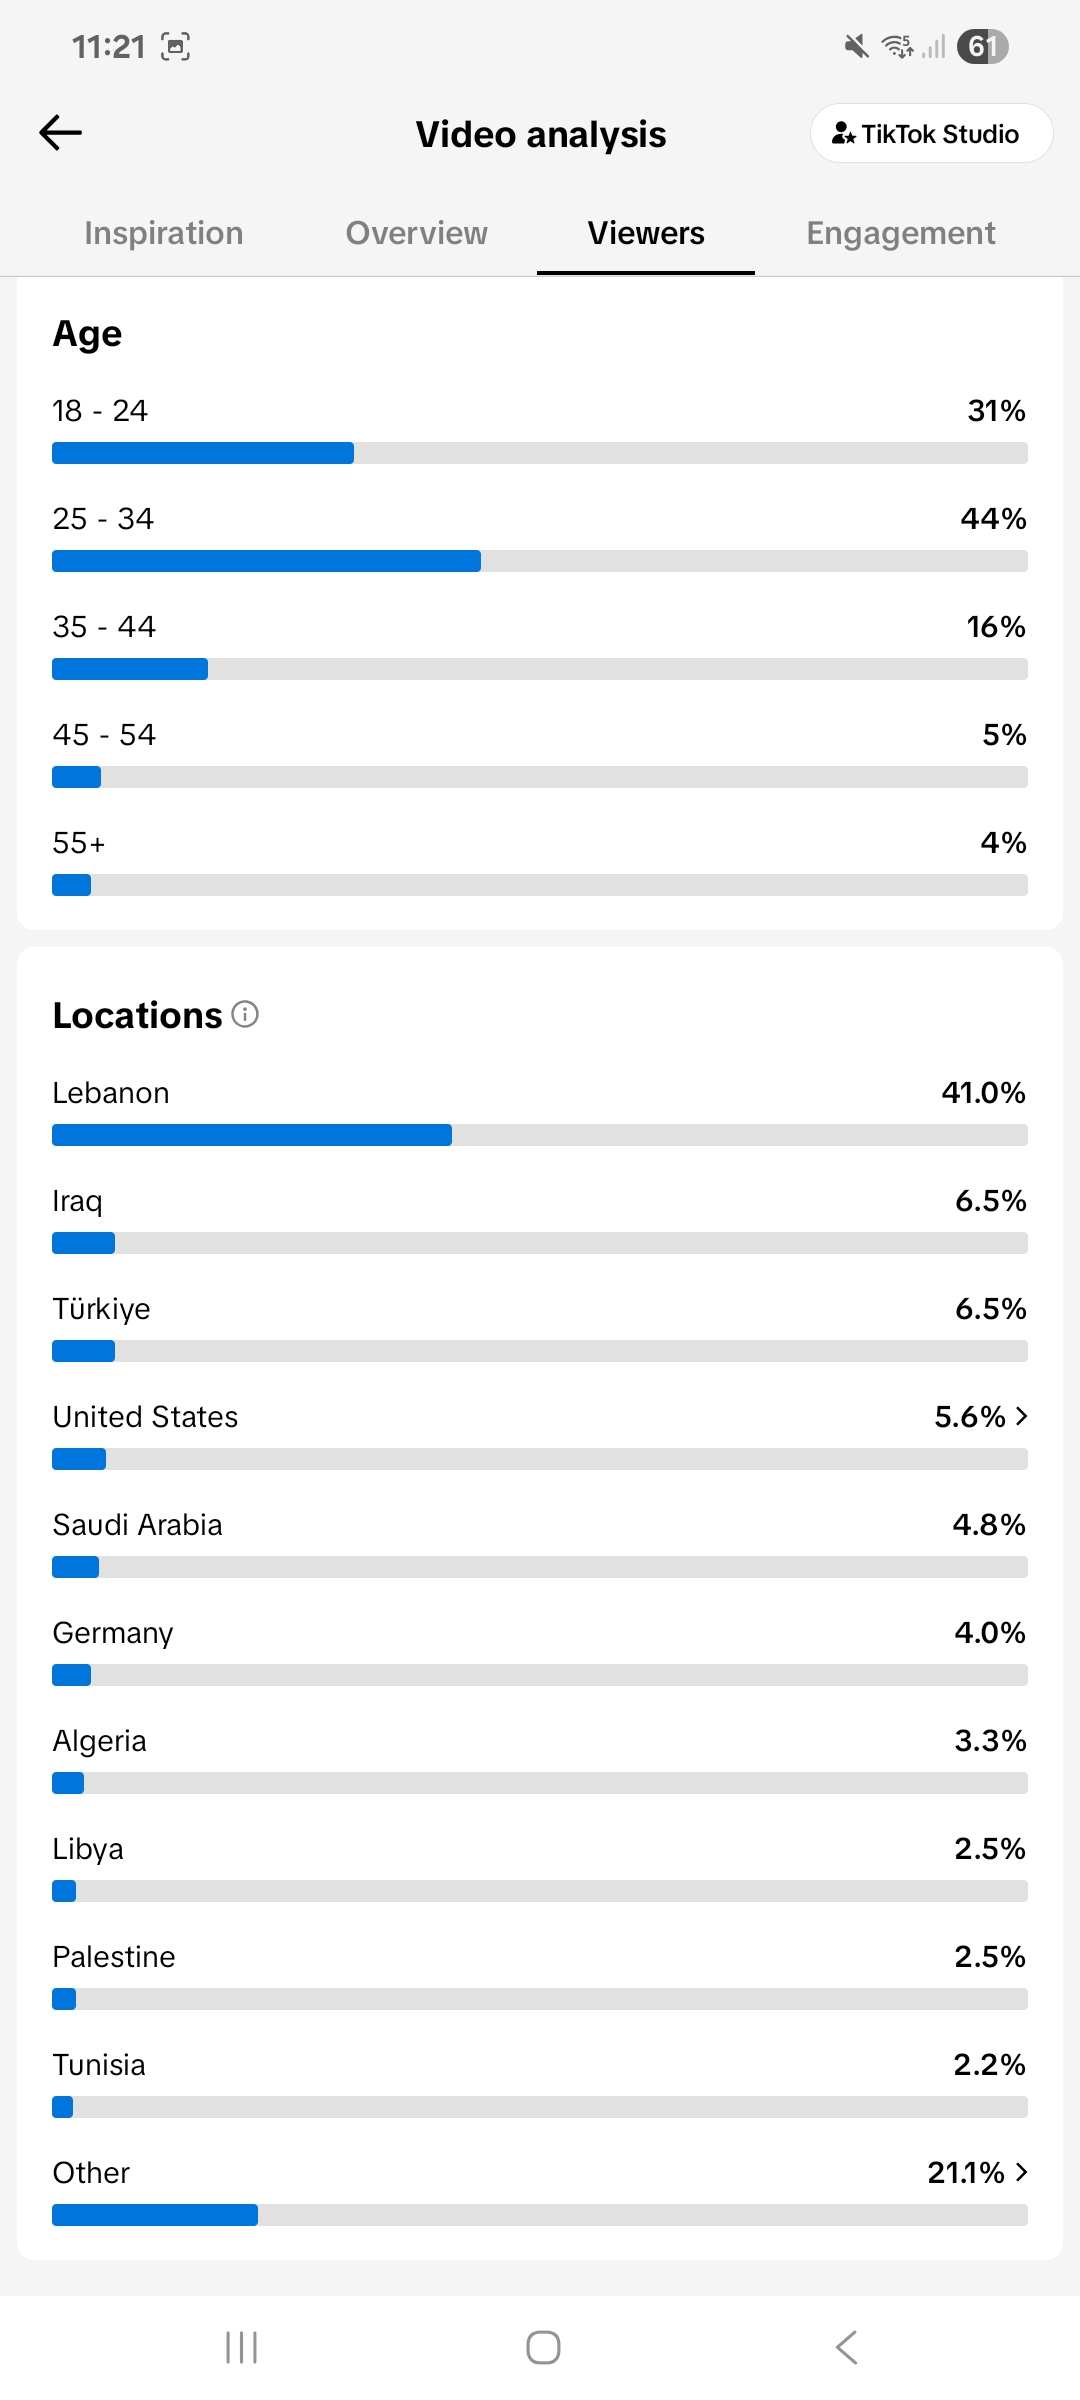Tap the Android recent apps icon

(x=241, y=2347)
